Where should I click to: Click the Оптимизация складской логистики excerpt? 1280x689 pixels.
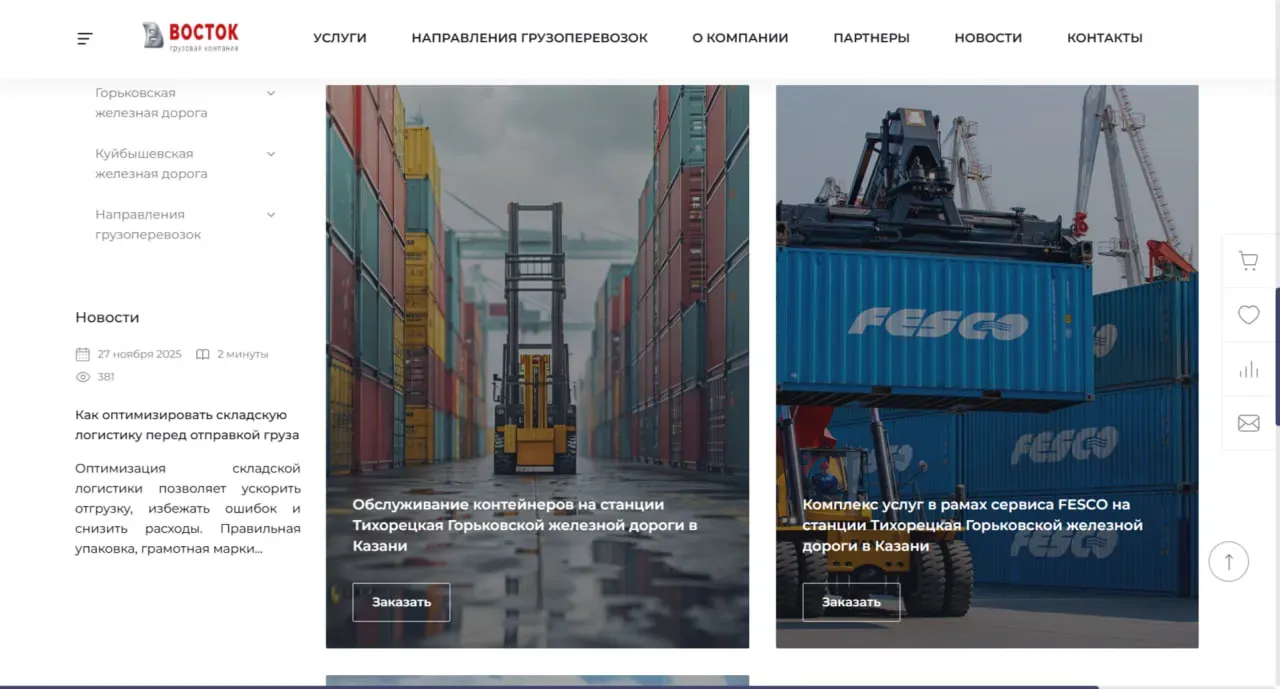point(187,508)
